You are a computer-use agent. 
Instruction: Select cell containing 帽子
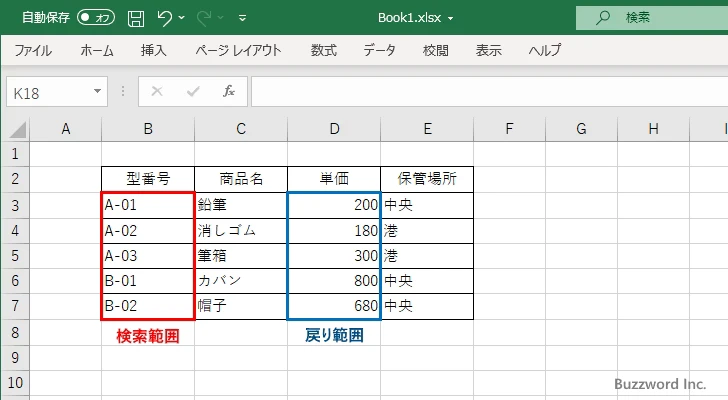tap(241, 306)
